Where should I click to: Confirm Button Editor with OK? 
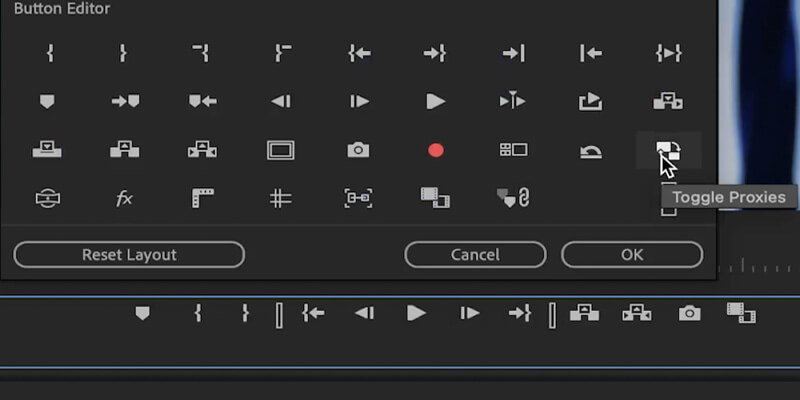[x=632, y=255]
